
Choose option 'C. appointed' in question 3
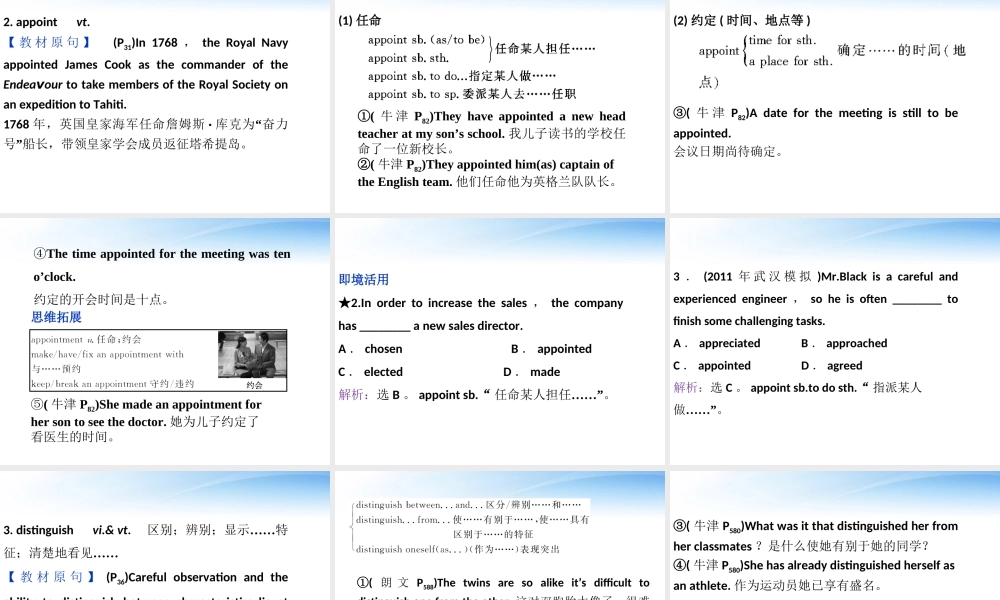(712, 365)
